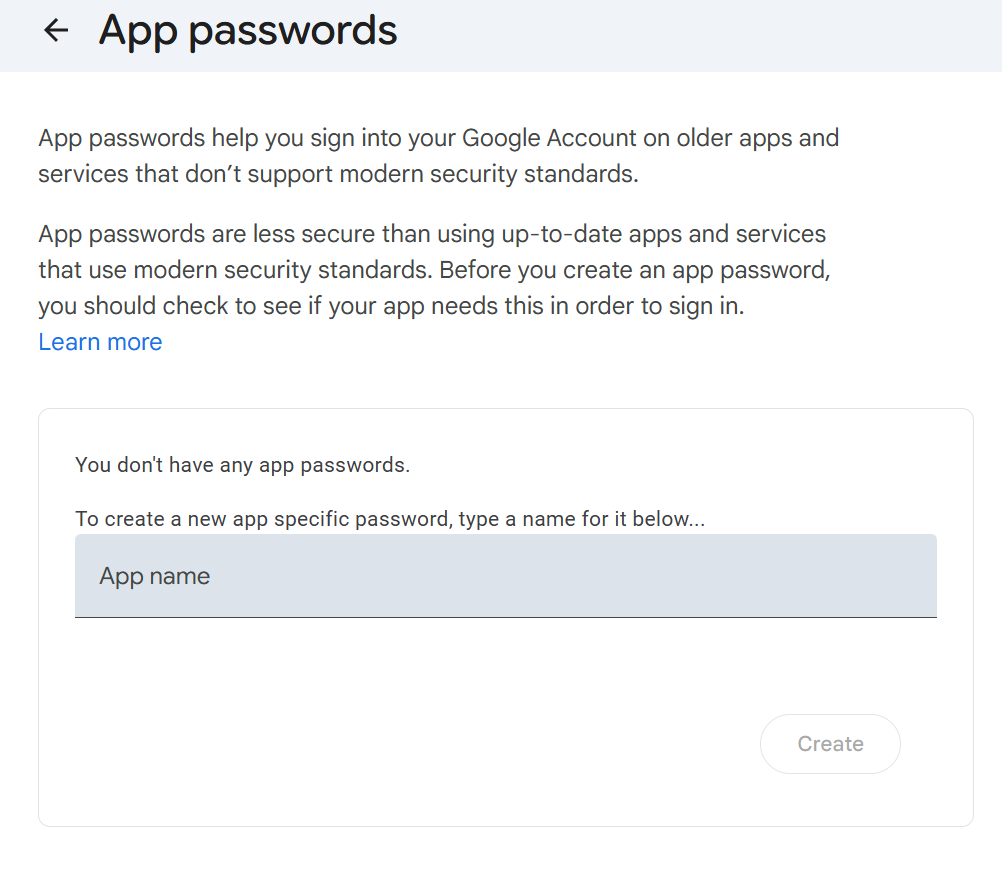1002x873 pixels.
Task: Click the back arrow icon
Action: [56, 31]
